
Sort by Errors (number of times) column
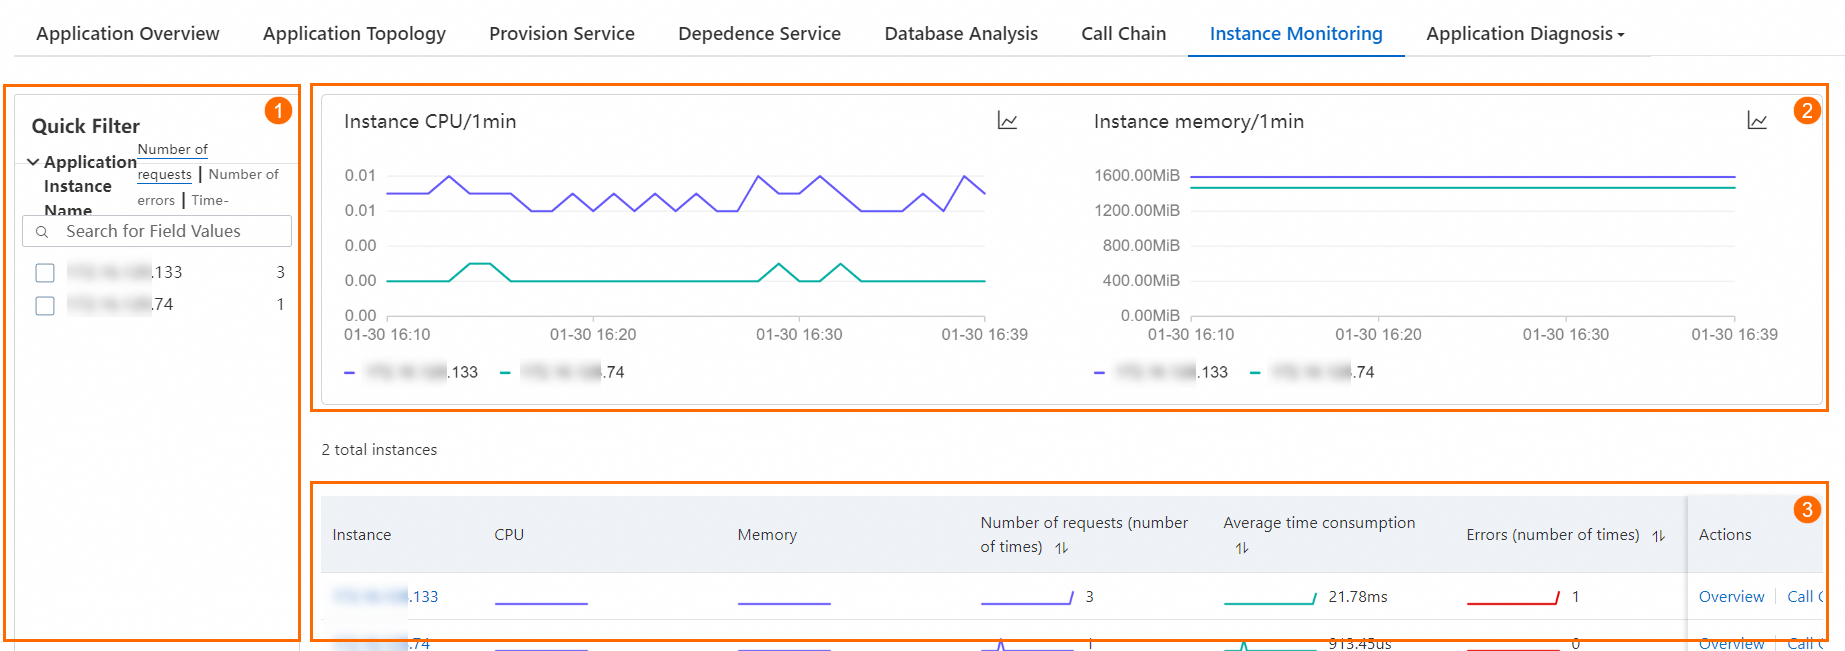(1658, 536)
